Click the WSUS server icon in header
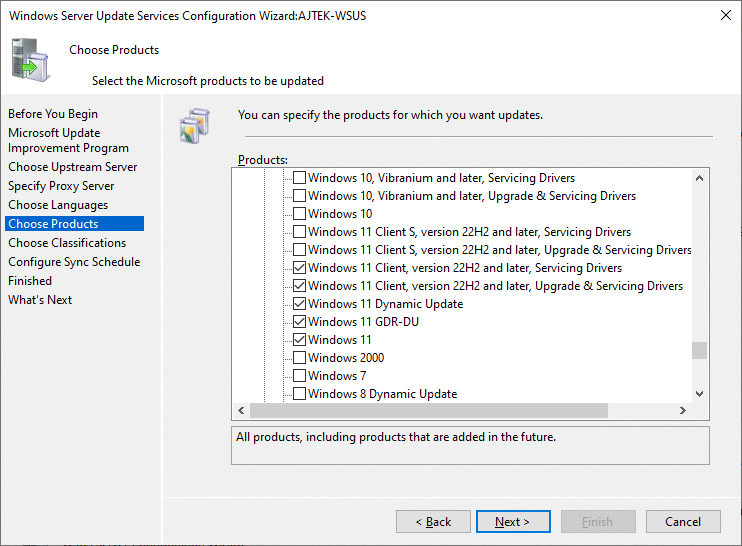The image size is (742, 546). [x=29, y=61]
